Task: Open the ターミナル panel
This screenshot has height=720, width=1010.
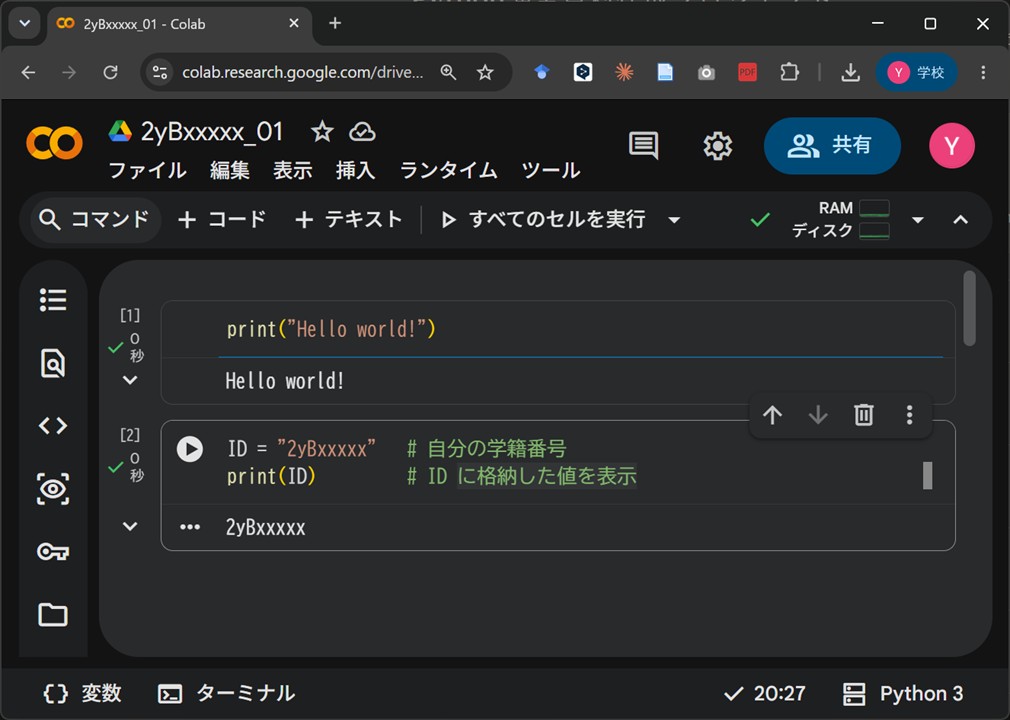Action: [227, 694]
